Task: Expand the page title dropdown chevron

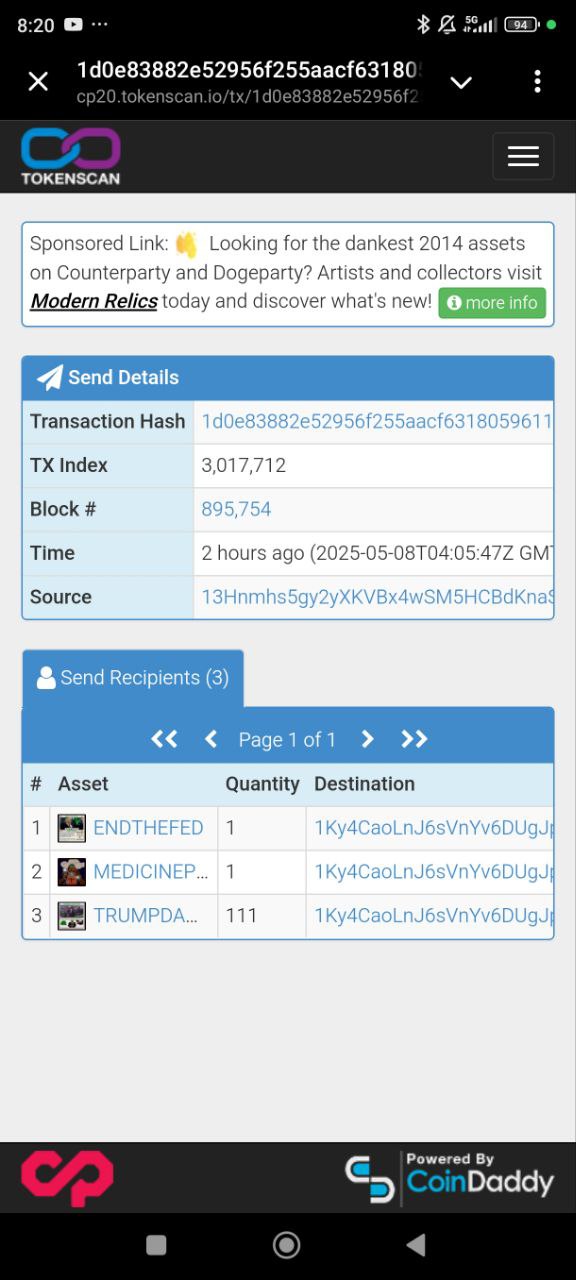Action: (x=461, y=82)
